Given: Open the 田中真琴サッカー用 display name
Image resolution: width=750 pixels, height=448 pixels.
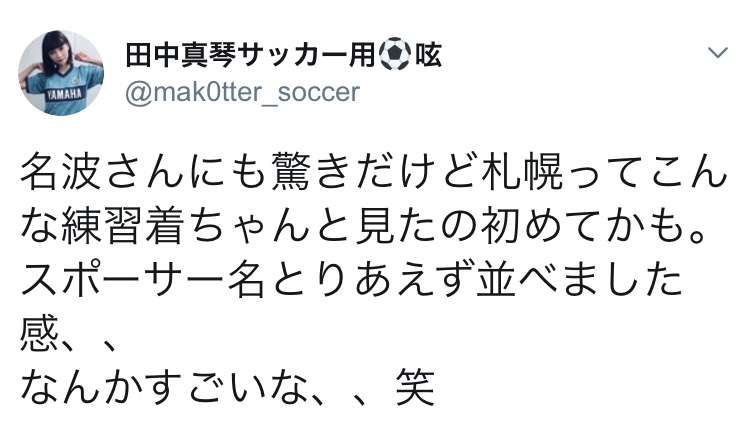Looking at the screenshot, I should [249, 55].
